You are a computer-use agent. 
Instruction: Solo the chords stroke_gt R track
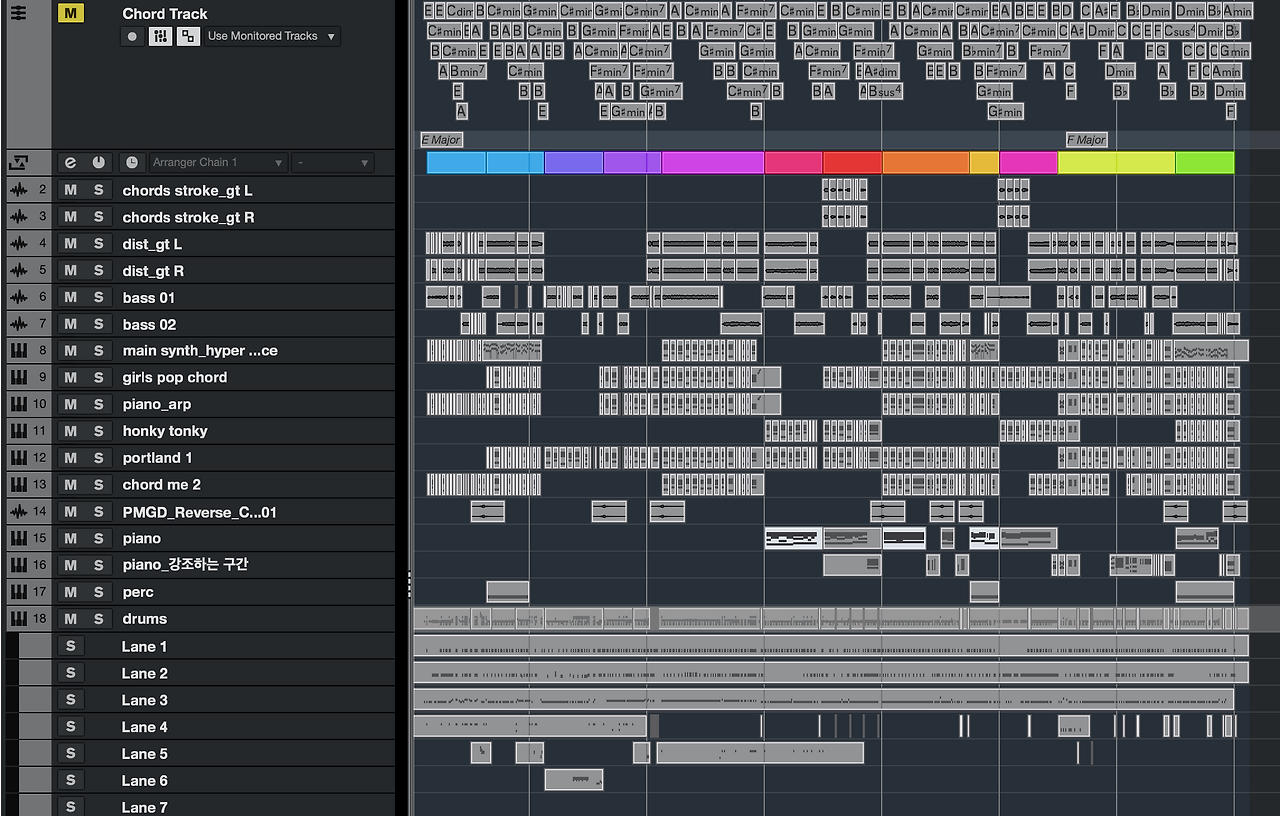[98, 217]
